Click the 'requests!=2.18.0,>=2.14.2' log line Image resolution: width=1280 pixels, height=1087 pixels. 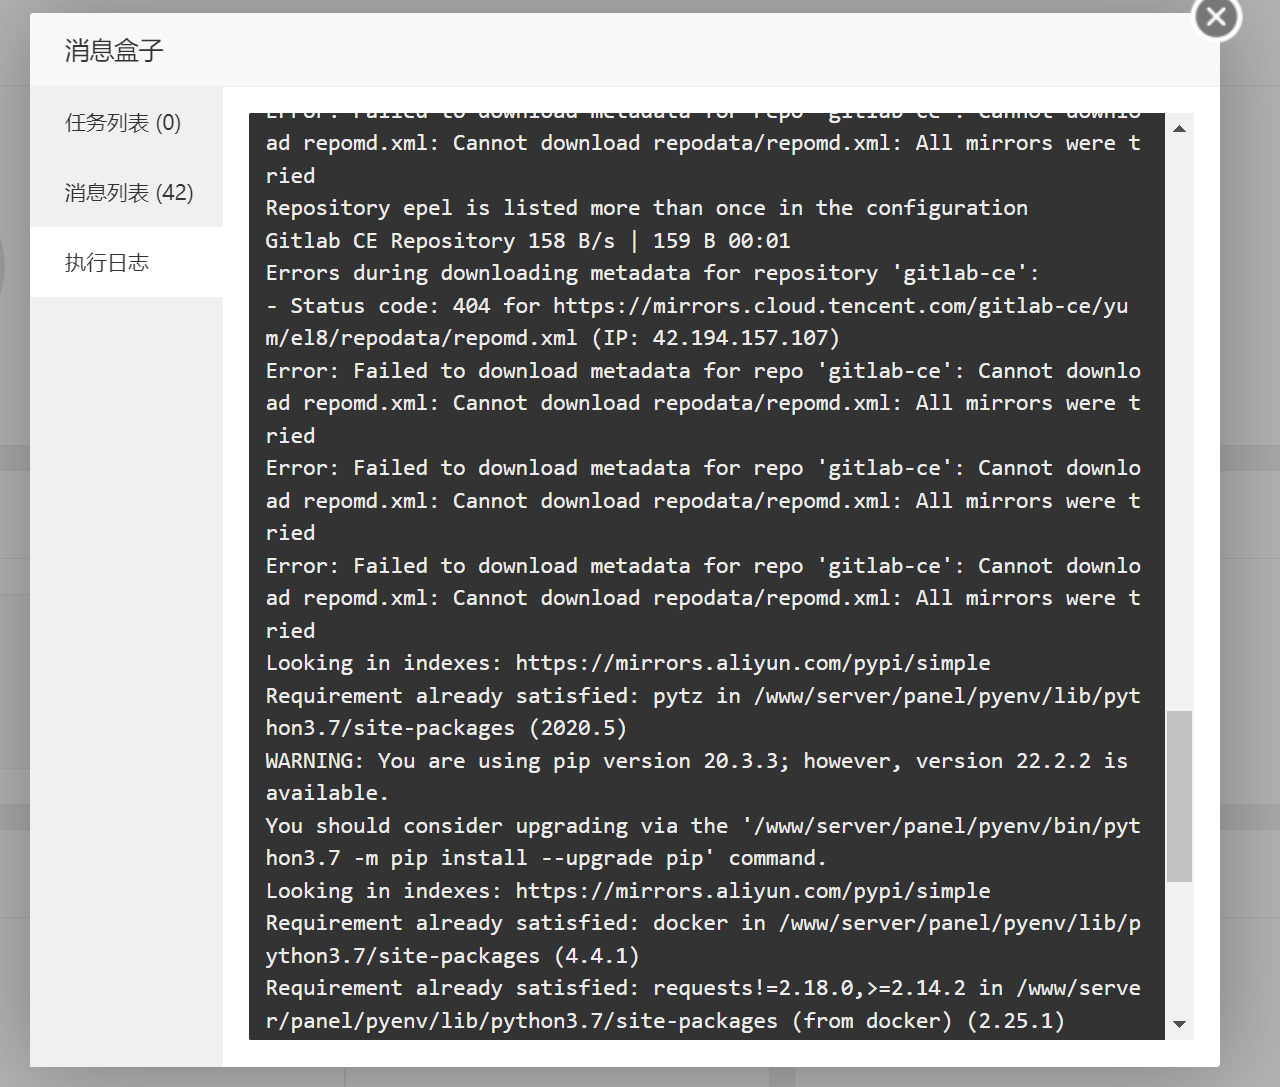[703, 1004]
